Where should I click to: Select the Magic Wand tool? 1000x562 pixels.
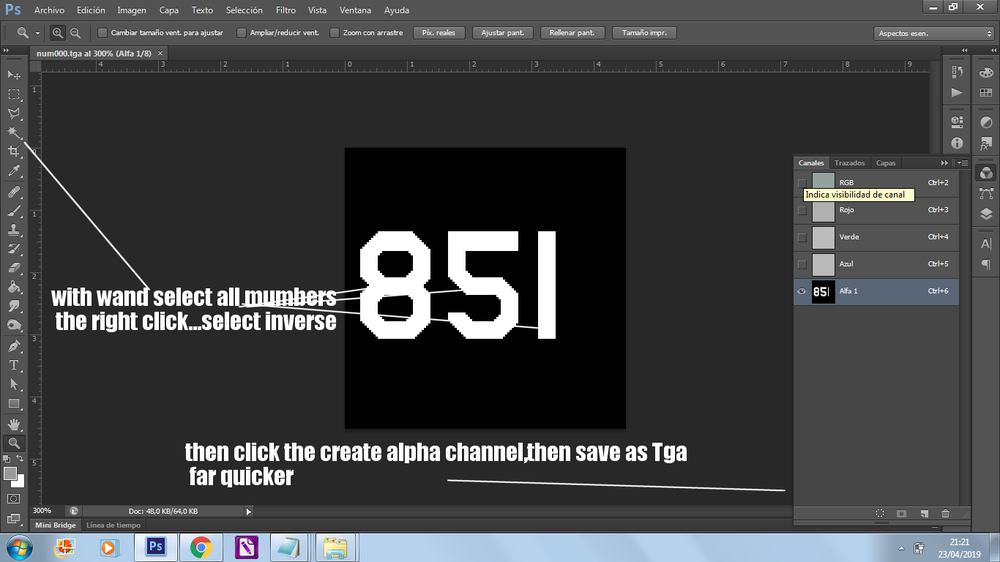[13, 132]
